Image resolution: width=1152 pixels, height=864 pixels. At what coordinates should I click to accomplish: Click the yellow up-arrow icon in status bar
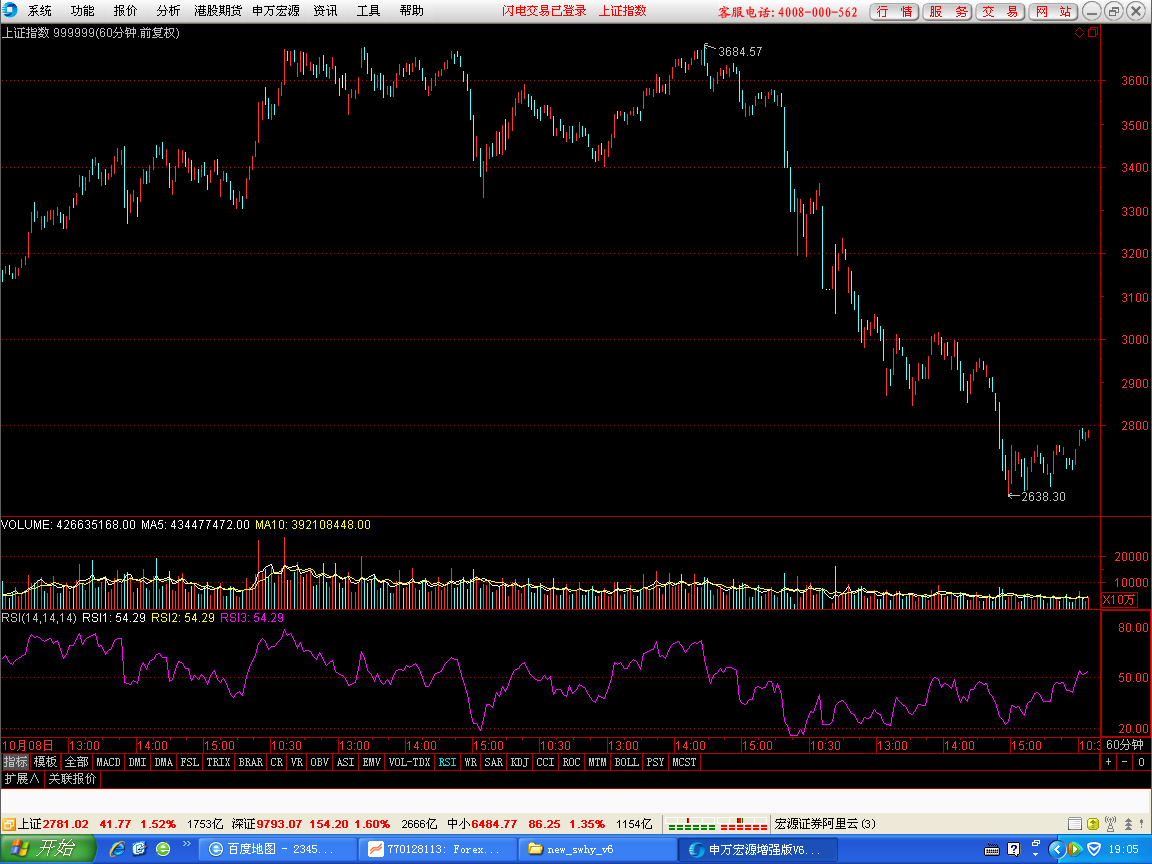(1092, 824)
